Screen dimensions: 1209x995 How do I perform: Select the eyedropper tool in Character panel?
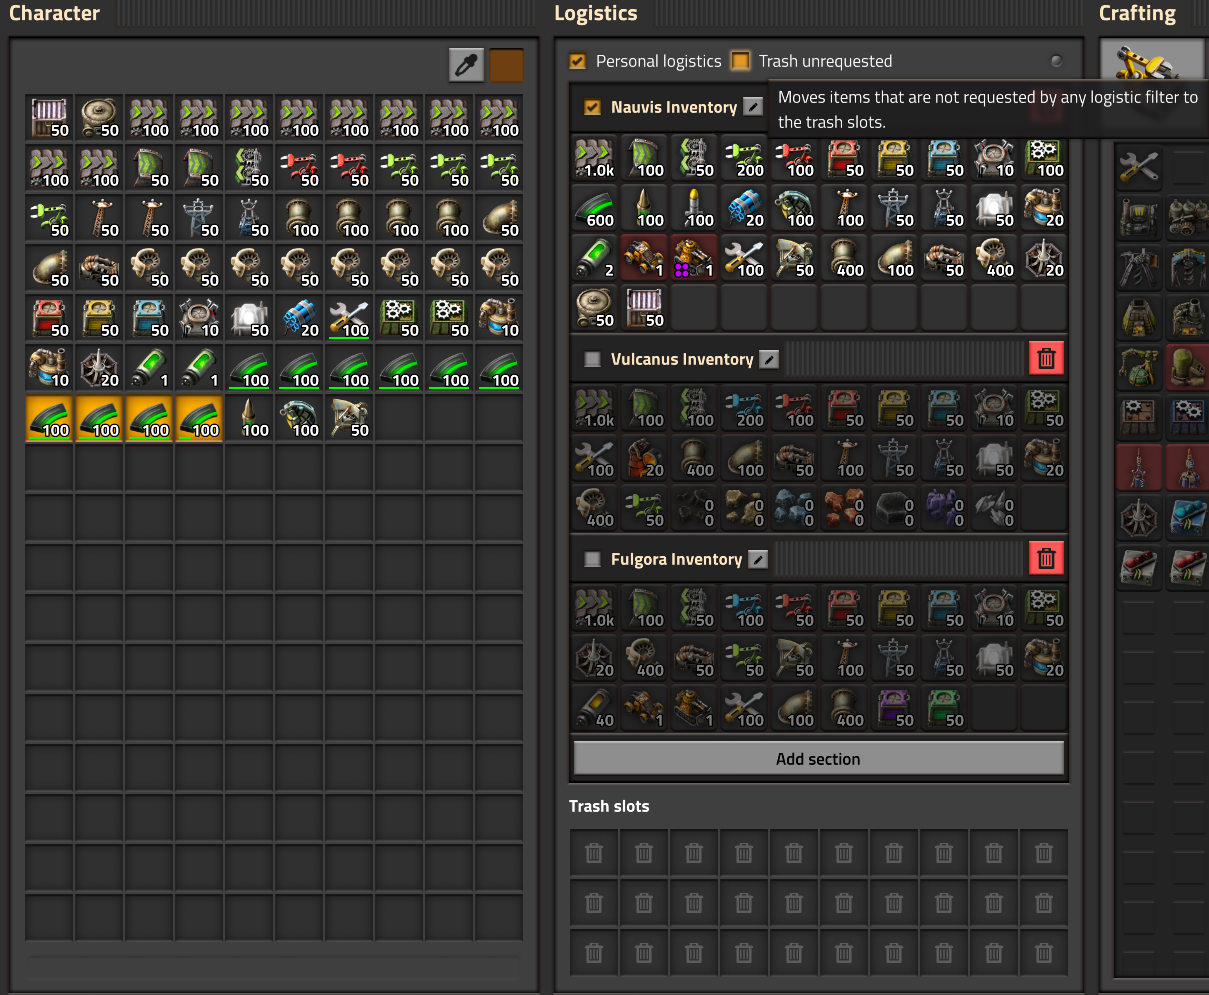pyautogui.click(x=466, y=65)
